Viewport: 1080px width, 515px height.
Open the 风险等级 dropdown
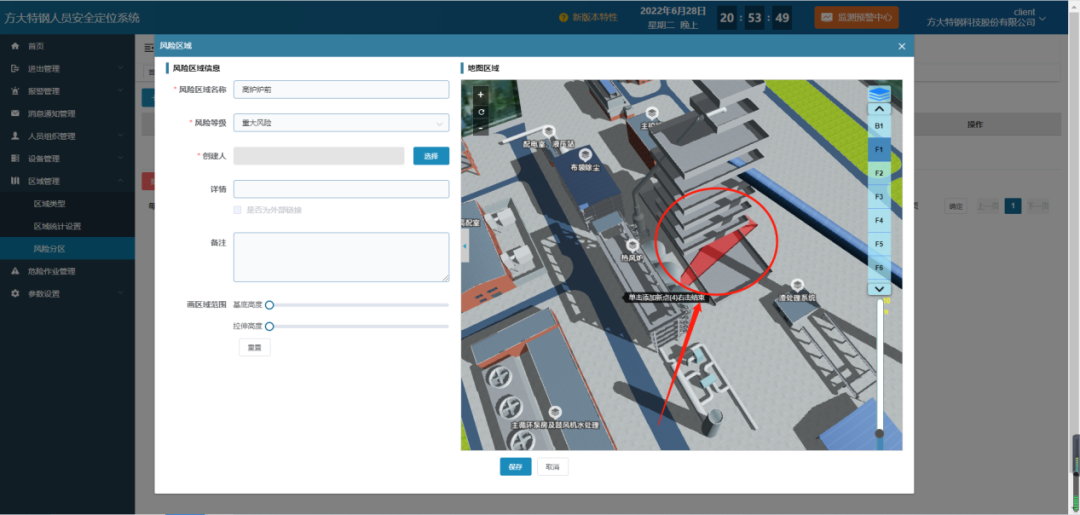[x=341, y=123]
